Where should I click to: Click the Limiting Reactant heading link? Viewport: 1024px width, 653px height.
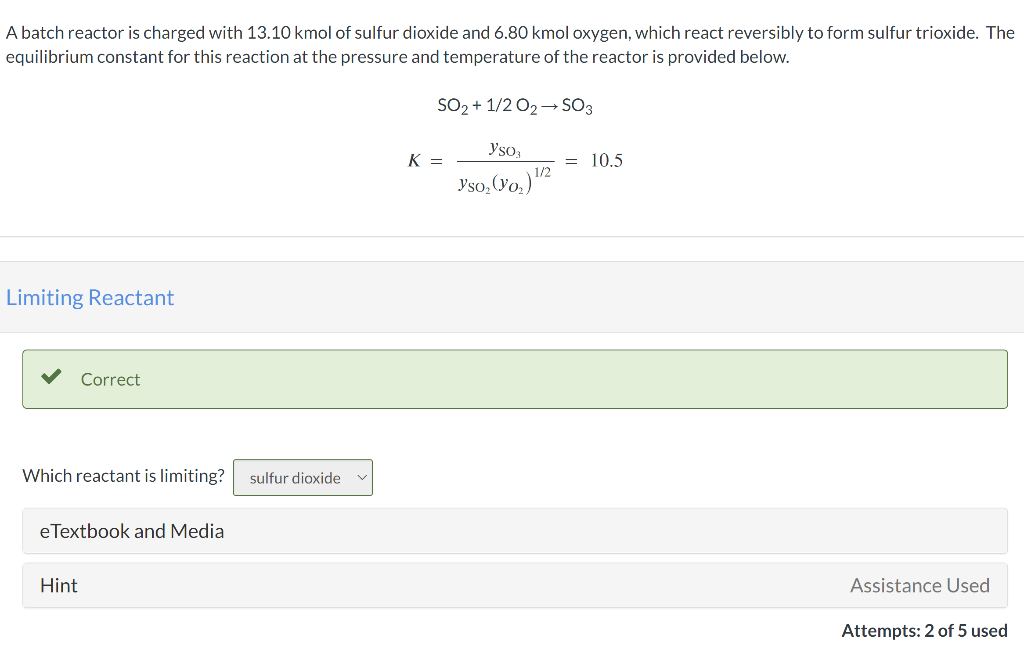click(90, 297)
